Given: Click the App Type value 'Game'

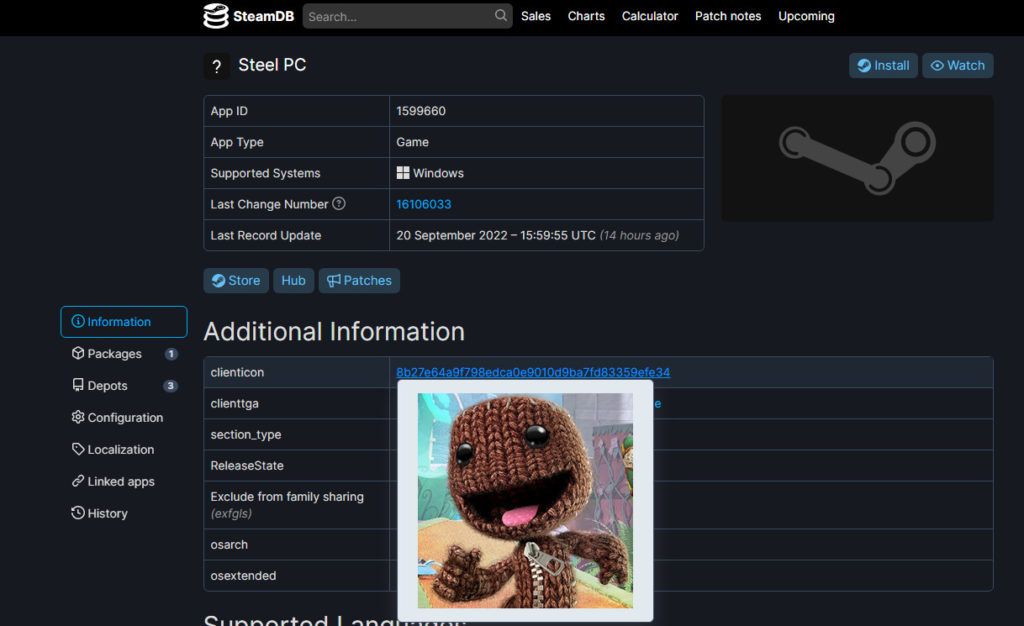Looking at the screenshot, I should pyautogui.click(x=412, y=142).
